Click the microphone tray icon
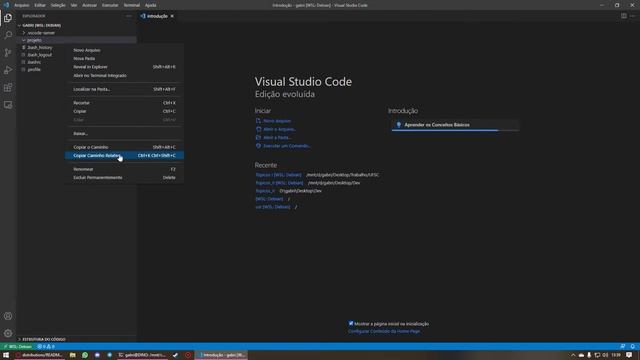Image resolution: width=640 pixels, height=360 pixels. click(x=589, y=355)
